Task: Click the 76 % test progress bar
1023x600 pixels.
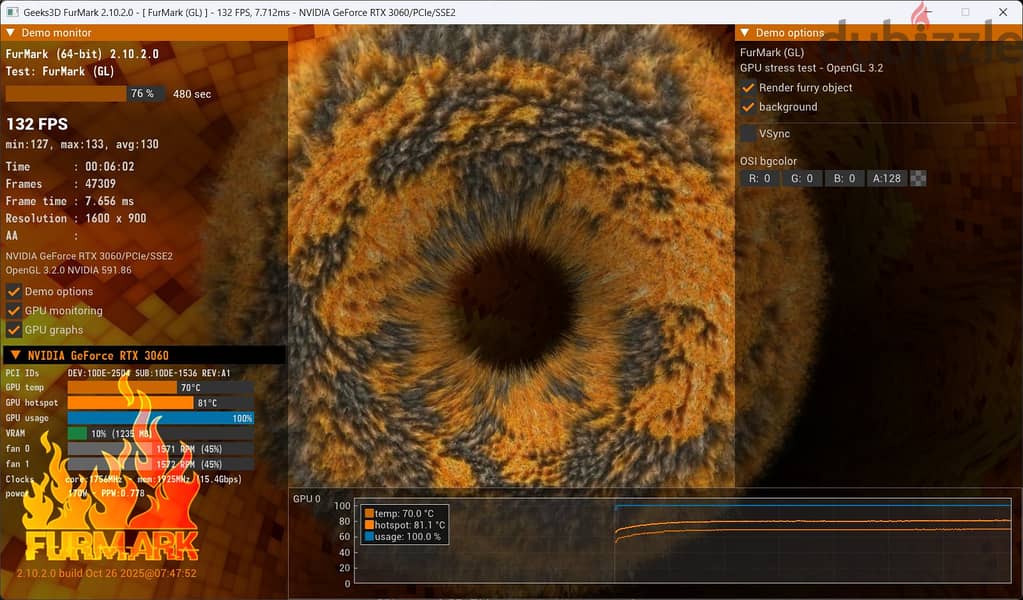Action: tap(85, 94)
